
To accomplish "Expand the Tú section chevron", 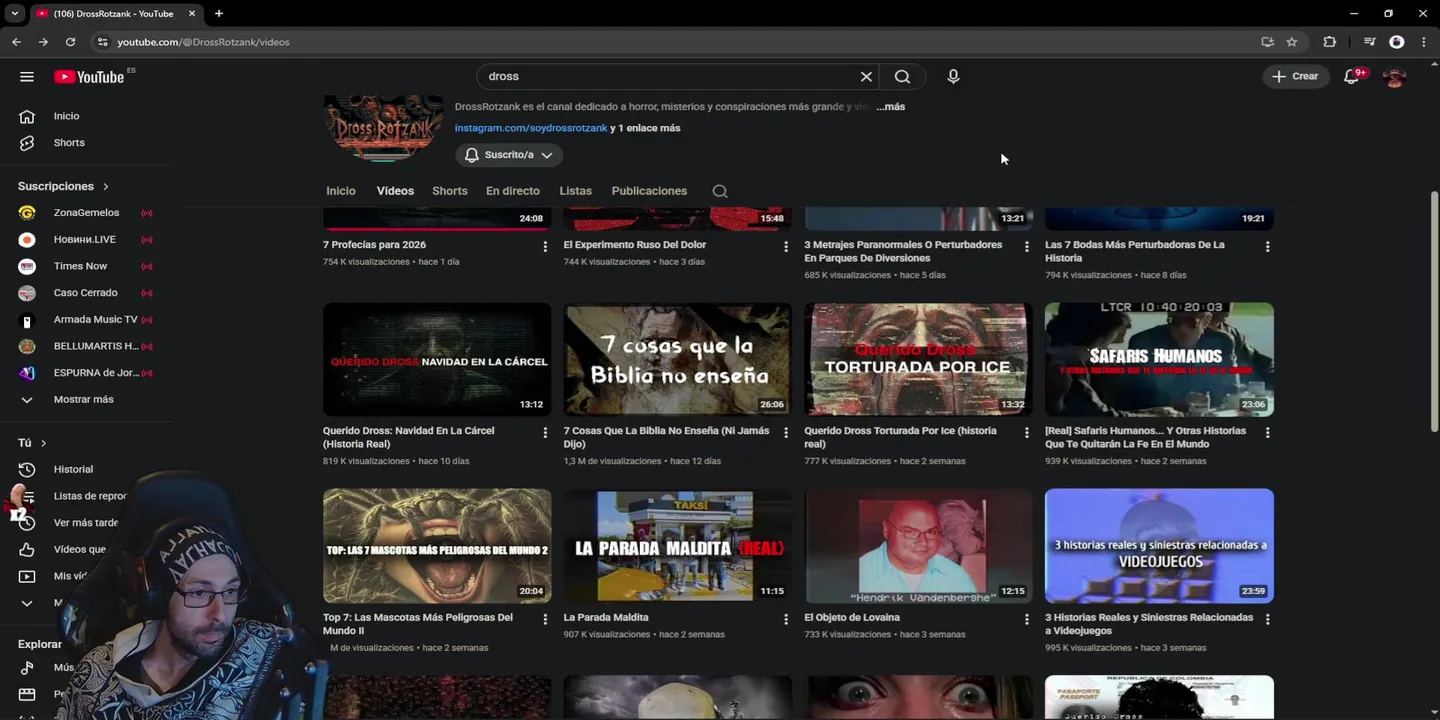I will (43, 443).
